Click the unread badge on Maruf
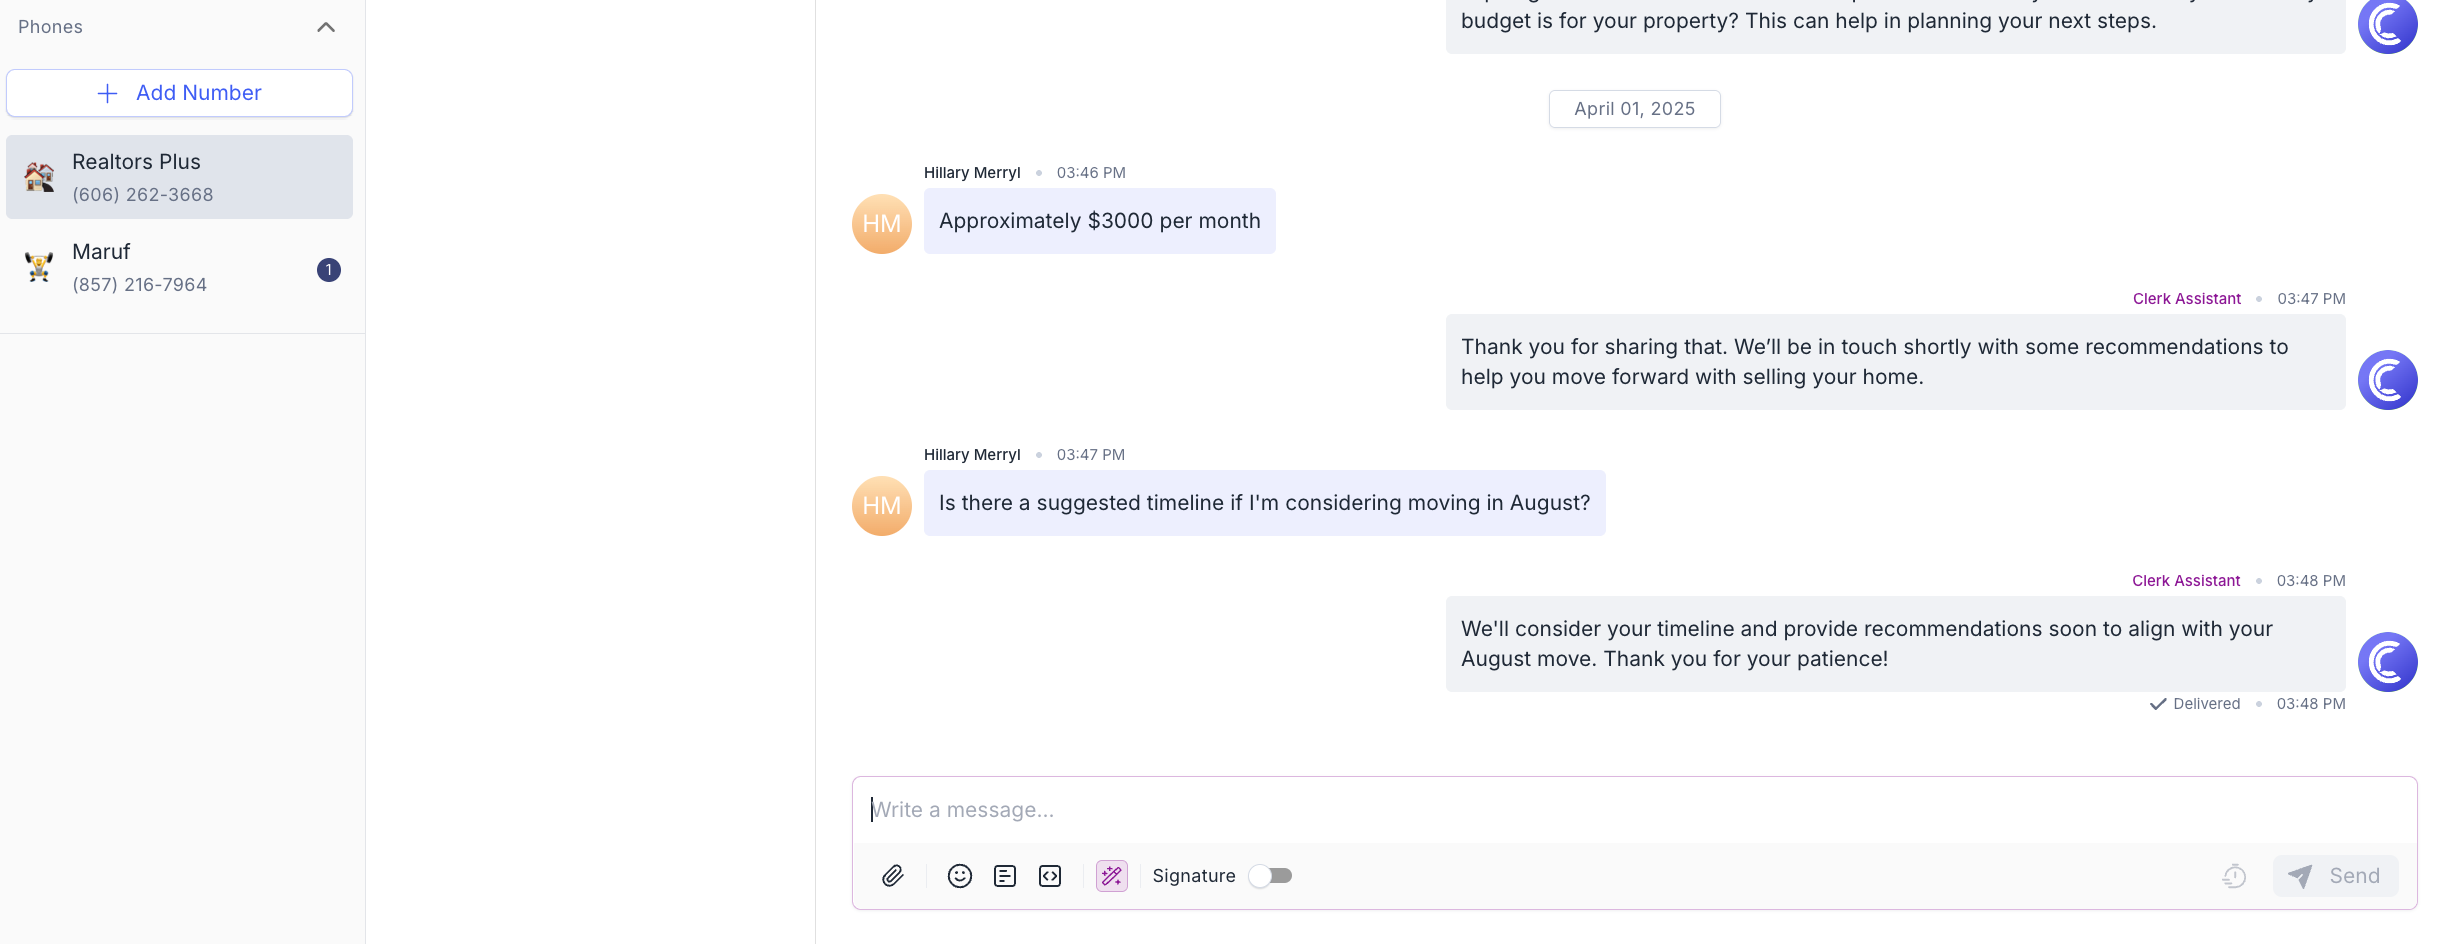Image resolution: width=2442 pixels, height=944 pixels. [x=329, y=270]
